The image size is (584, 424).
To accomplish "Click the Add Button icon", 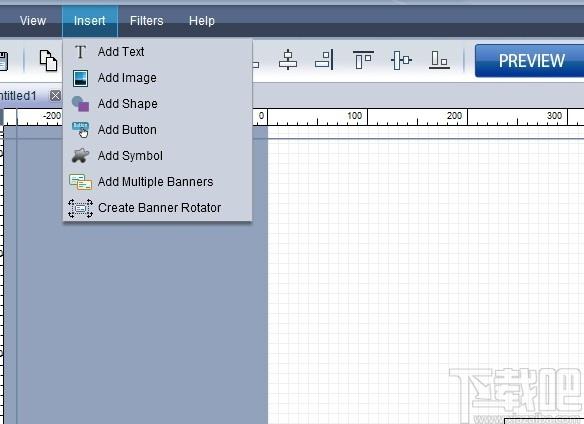I will tap(80, 130).
